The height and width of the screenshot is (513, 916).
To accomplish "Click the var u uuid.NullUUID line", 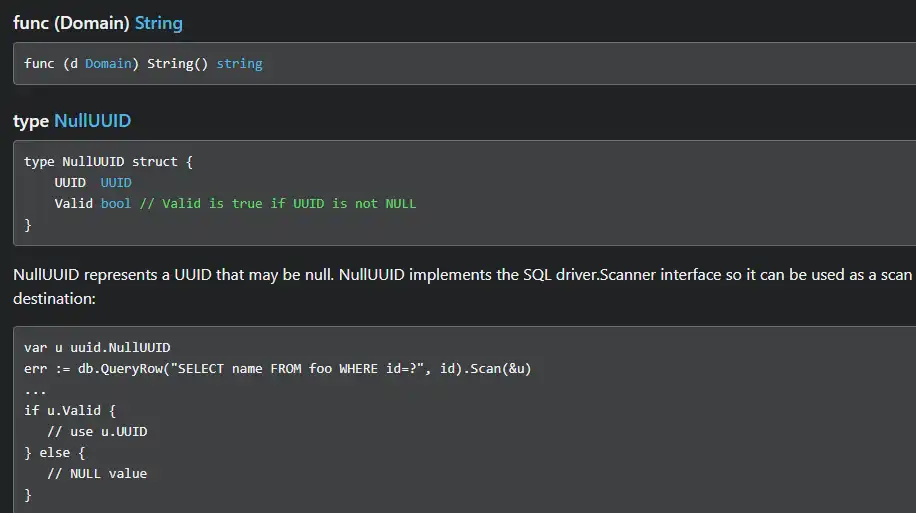I will tap(97, 347).
